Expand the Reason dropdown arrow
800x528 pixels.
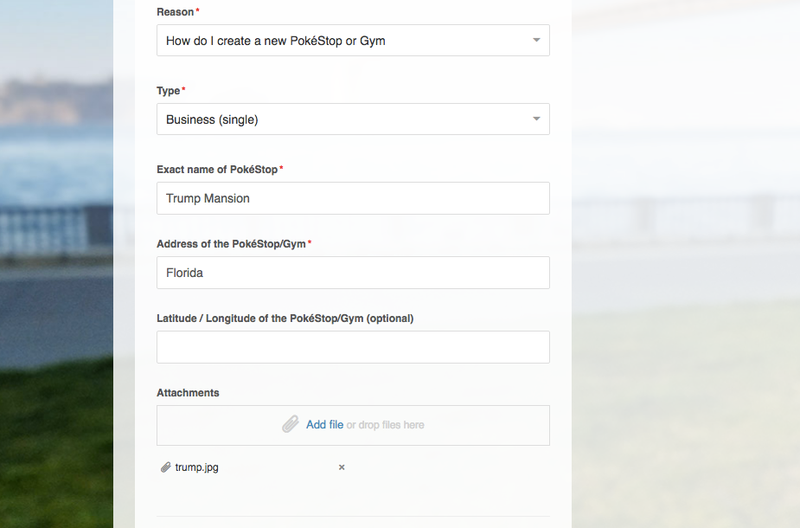(536, 40)
